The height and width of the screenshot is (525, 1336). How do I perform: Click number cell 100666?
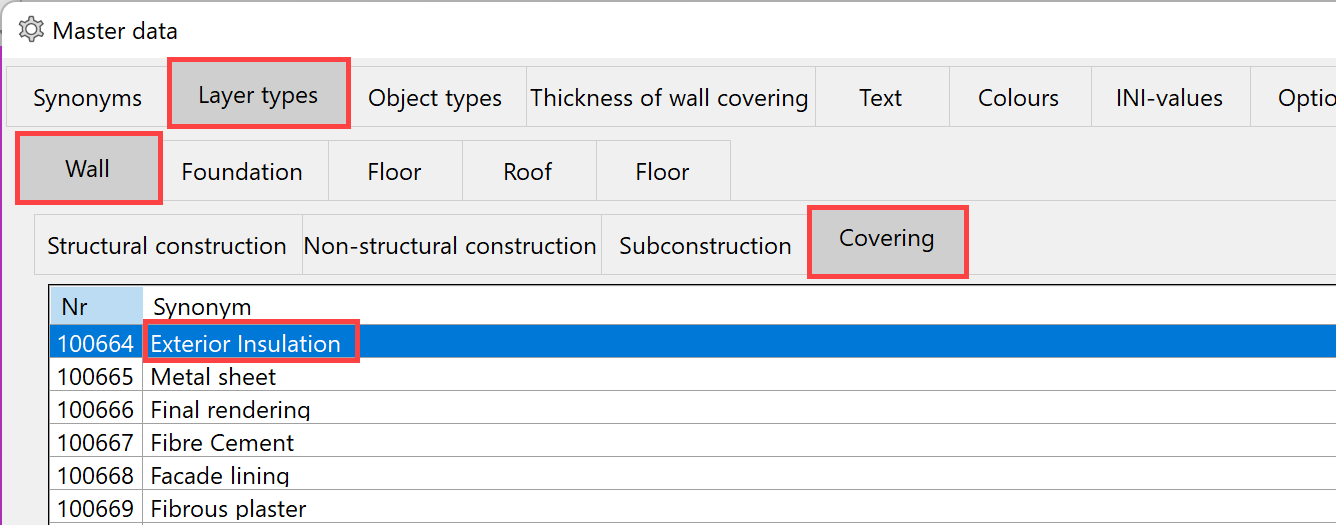coord(96,409)
